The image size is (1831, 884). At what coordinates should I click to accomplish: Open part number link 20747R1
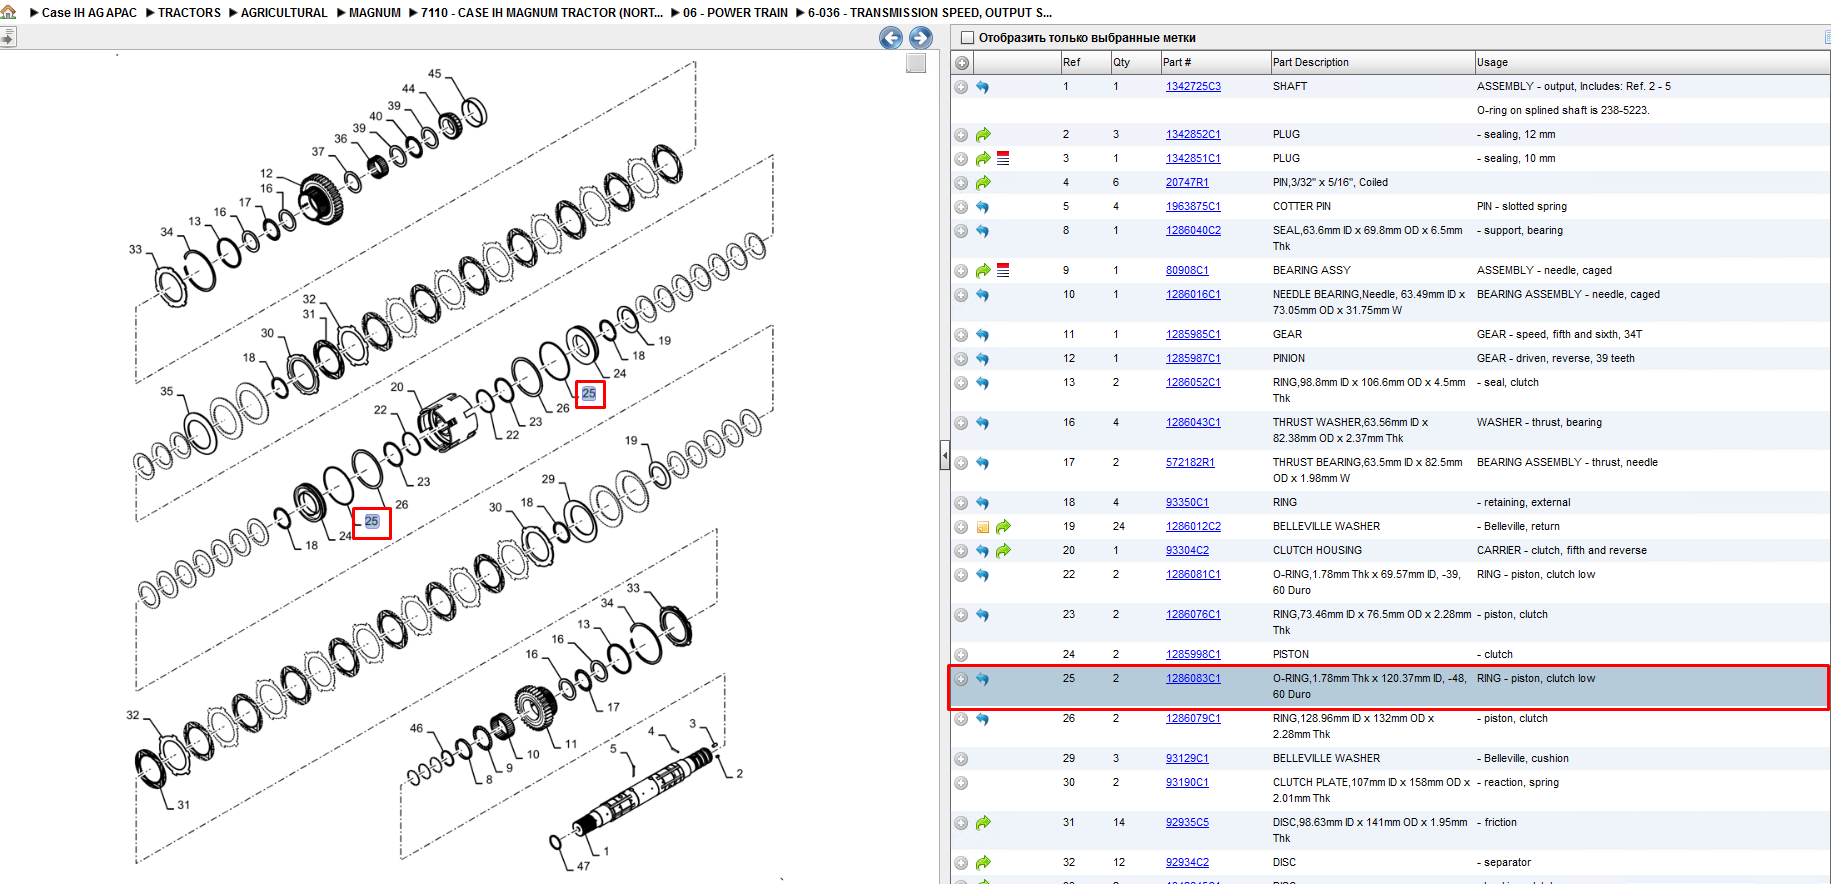[1187, 183]
